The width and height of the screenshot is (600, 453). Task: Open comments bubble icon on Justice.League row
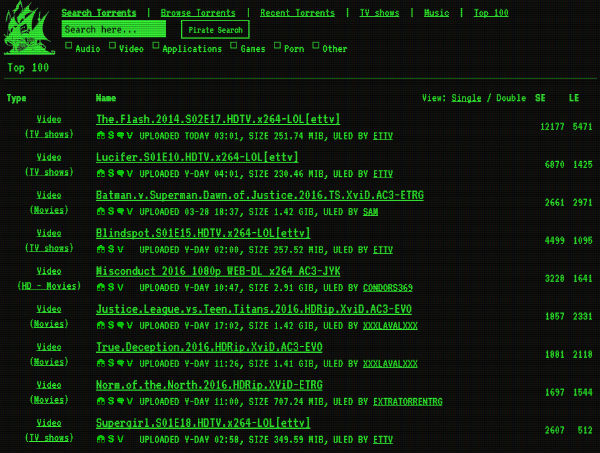[121, 325]
